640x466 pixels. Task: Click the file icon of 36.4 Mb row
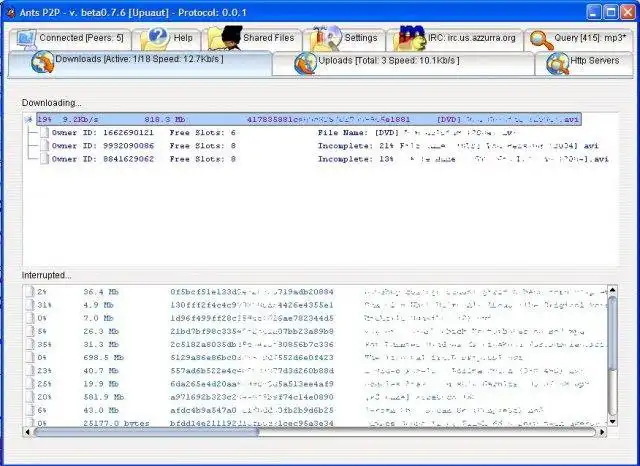click(x=30, y=292)
